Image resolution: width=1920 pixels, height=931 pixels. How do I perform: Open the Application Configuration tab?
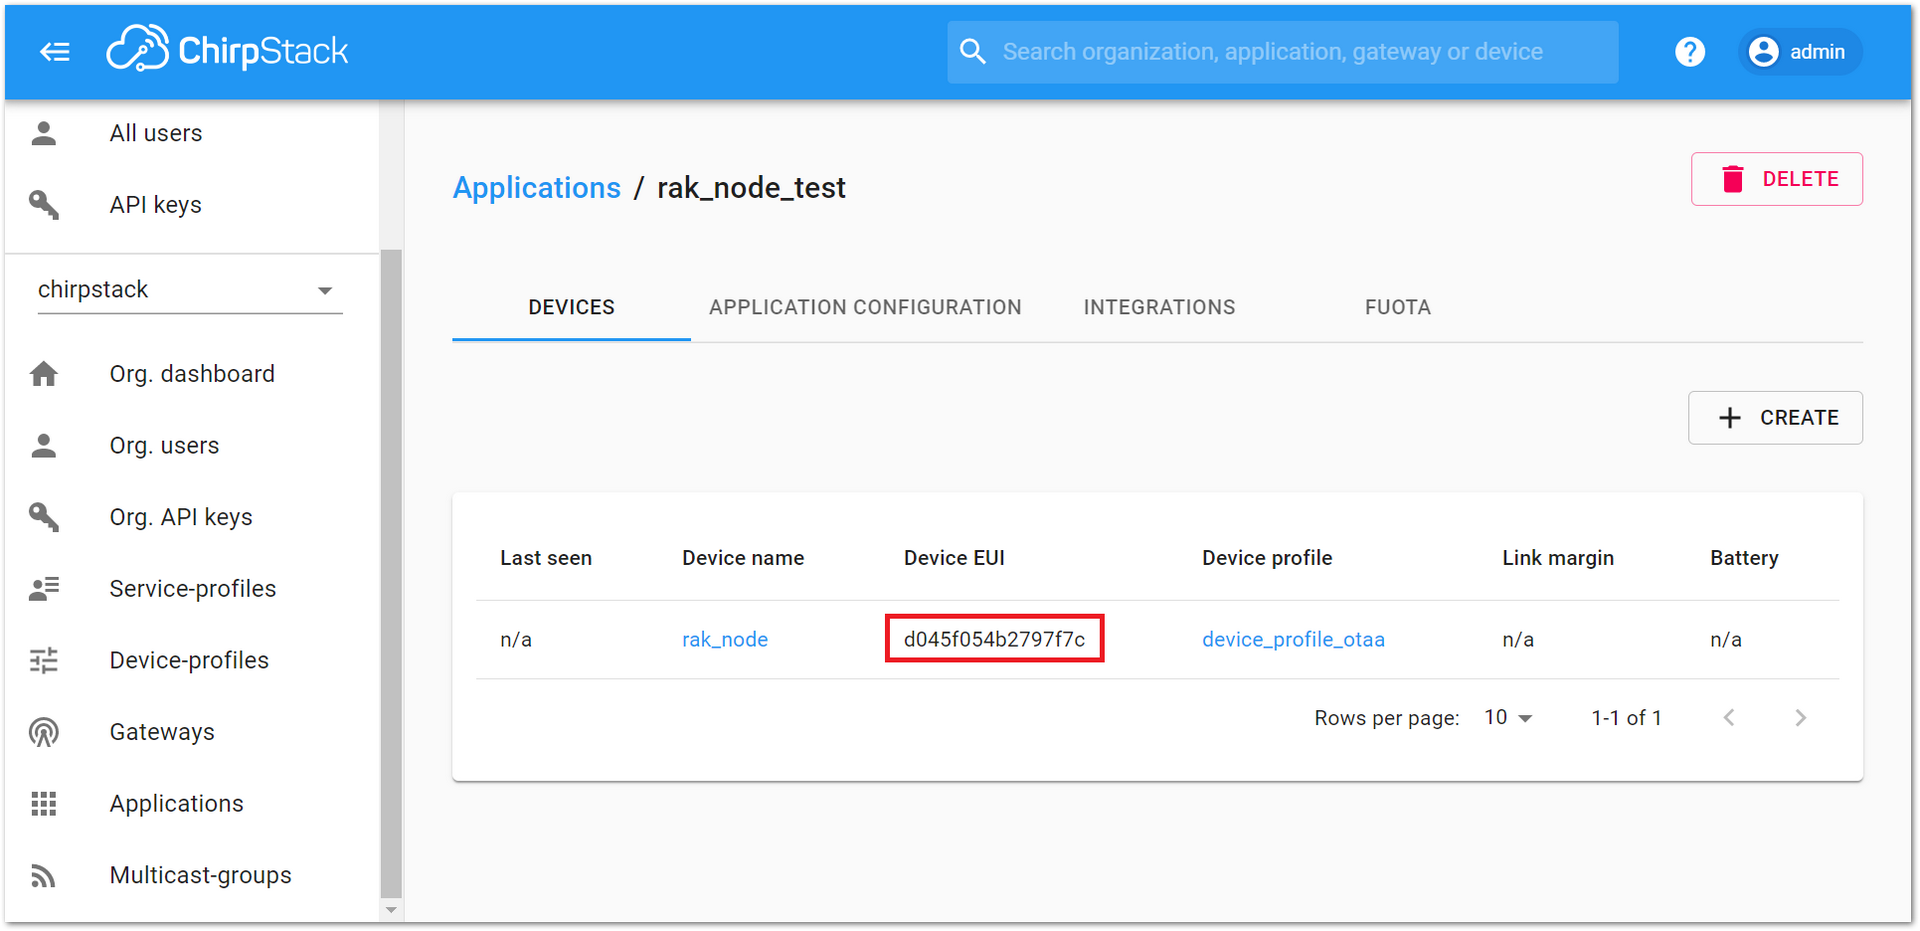[865, 307]
